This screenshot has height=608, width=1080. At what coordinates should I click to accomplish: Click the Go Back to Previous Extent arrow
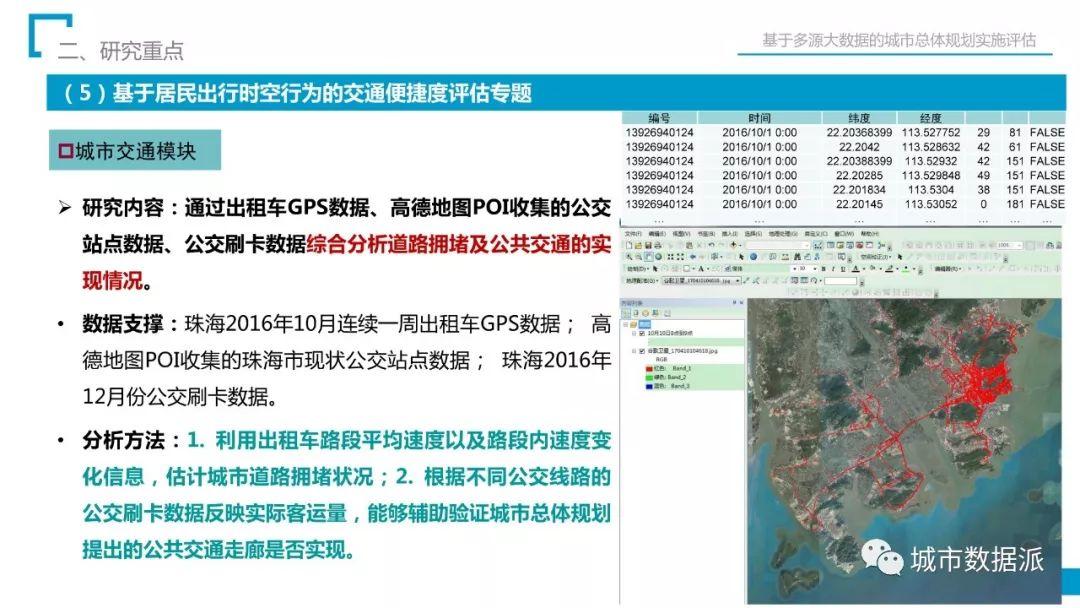pyautogui.click(x=693, y=257)
